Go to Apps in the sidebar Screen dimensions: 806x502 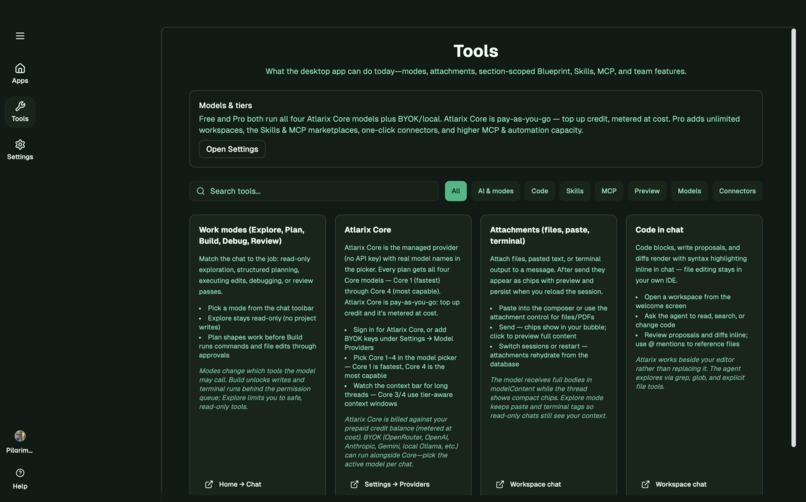pos(20,73)
